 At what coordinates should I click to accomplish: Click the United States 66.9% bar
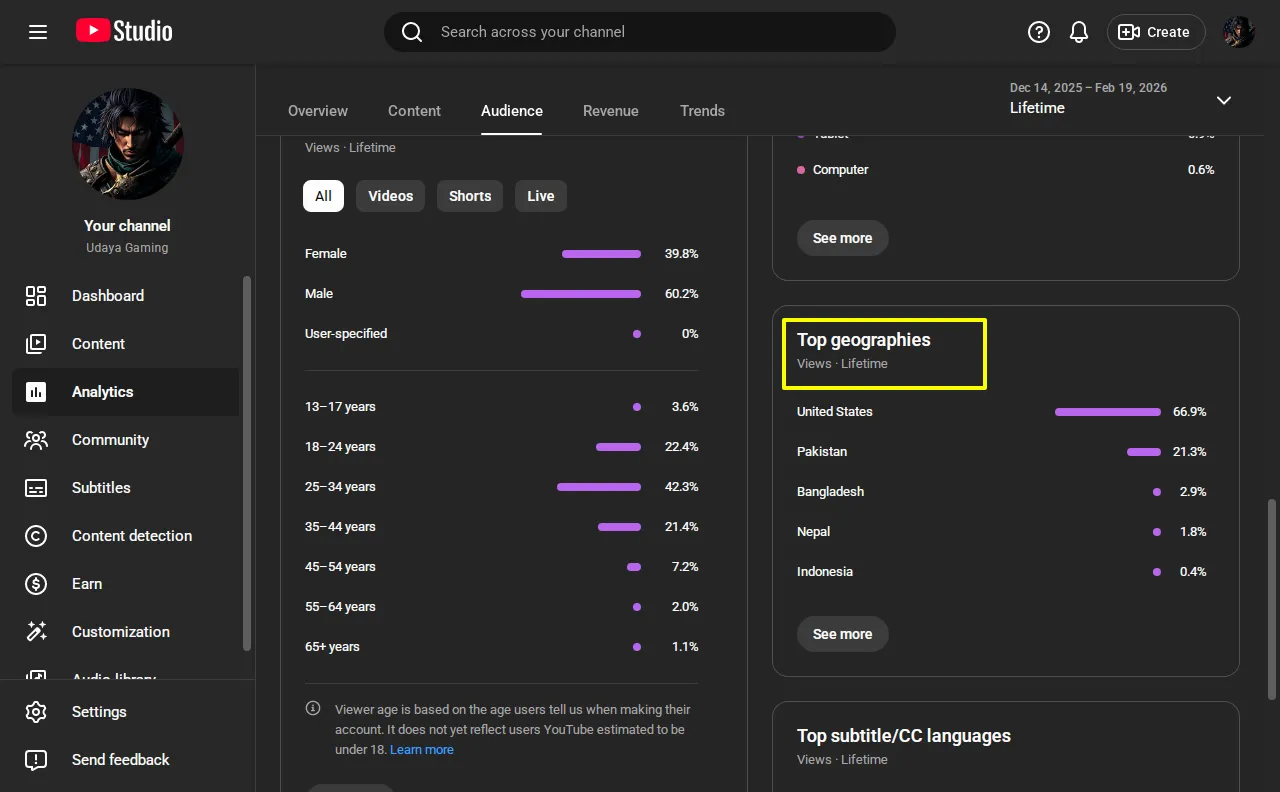click(1108, 412)
